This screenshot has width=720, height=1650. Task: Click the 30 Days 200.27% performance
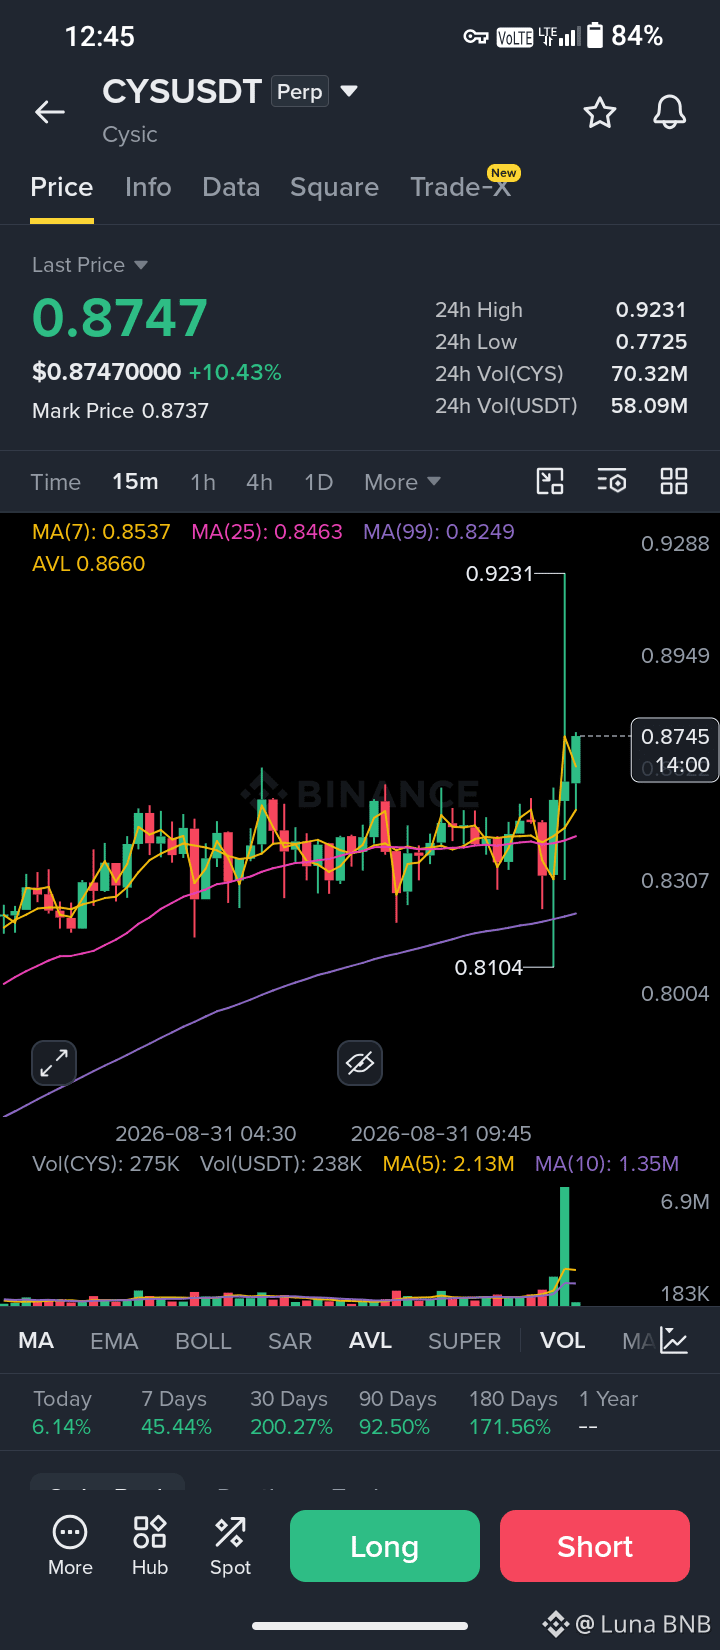[x=291, y=1412]
